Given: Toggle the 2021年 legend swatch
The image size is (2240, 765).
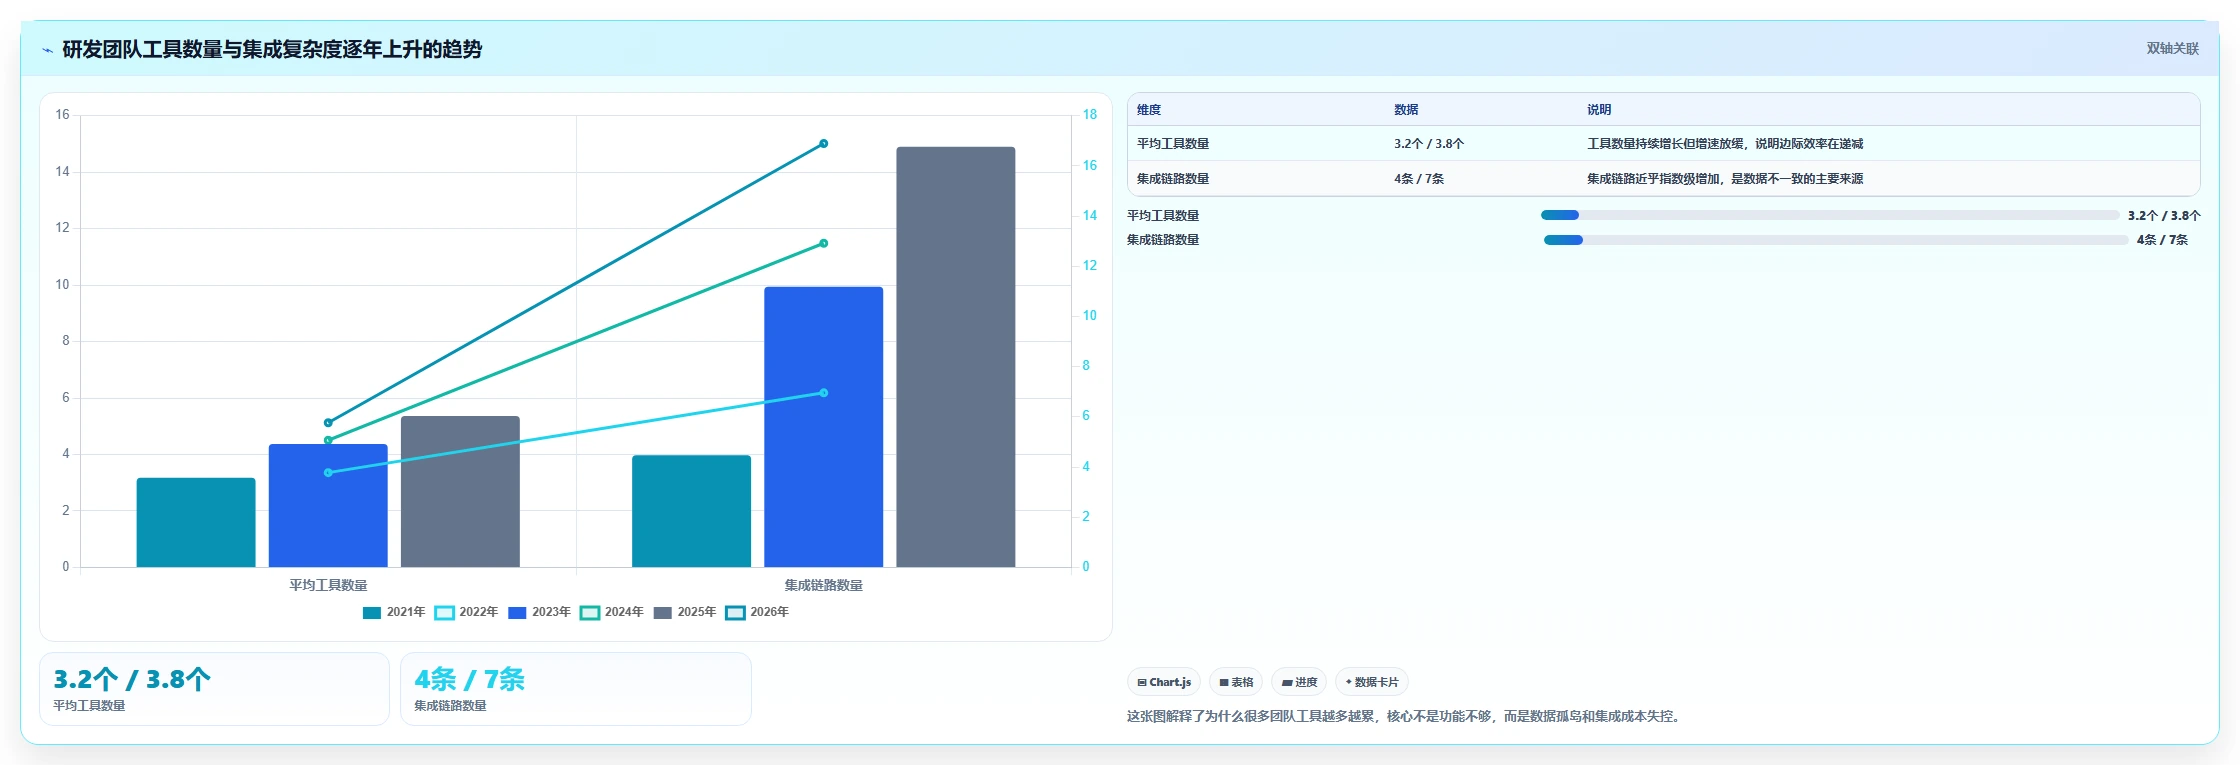Looking at the screenshot, I should (372, 613).
